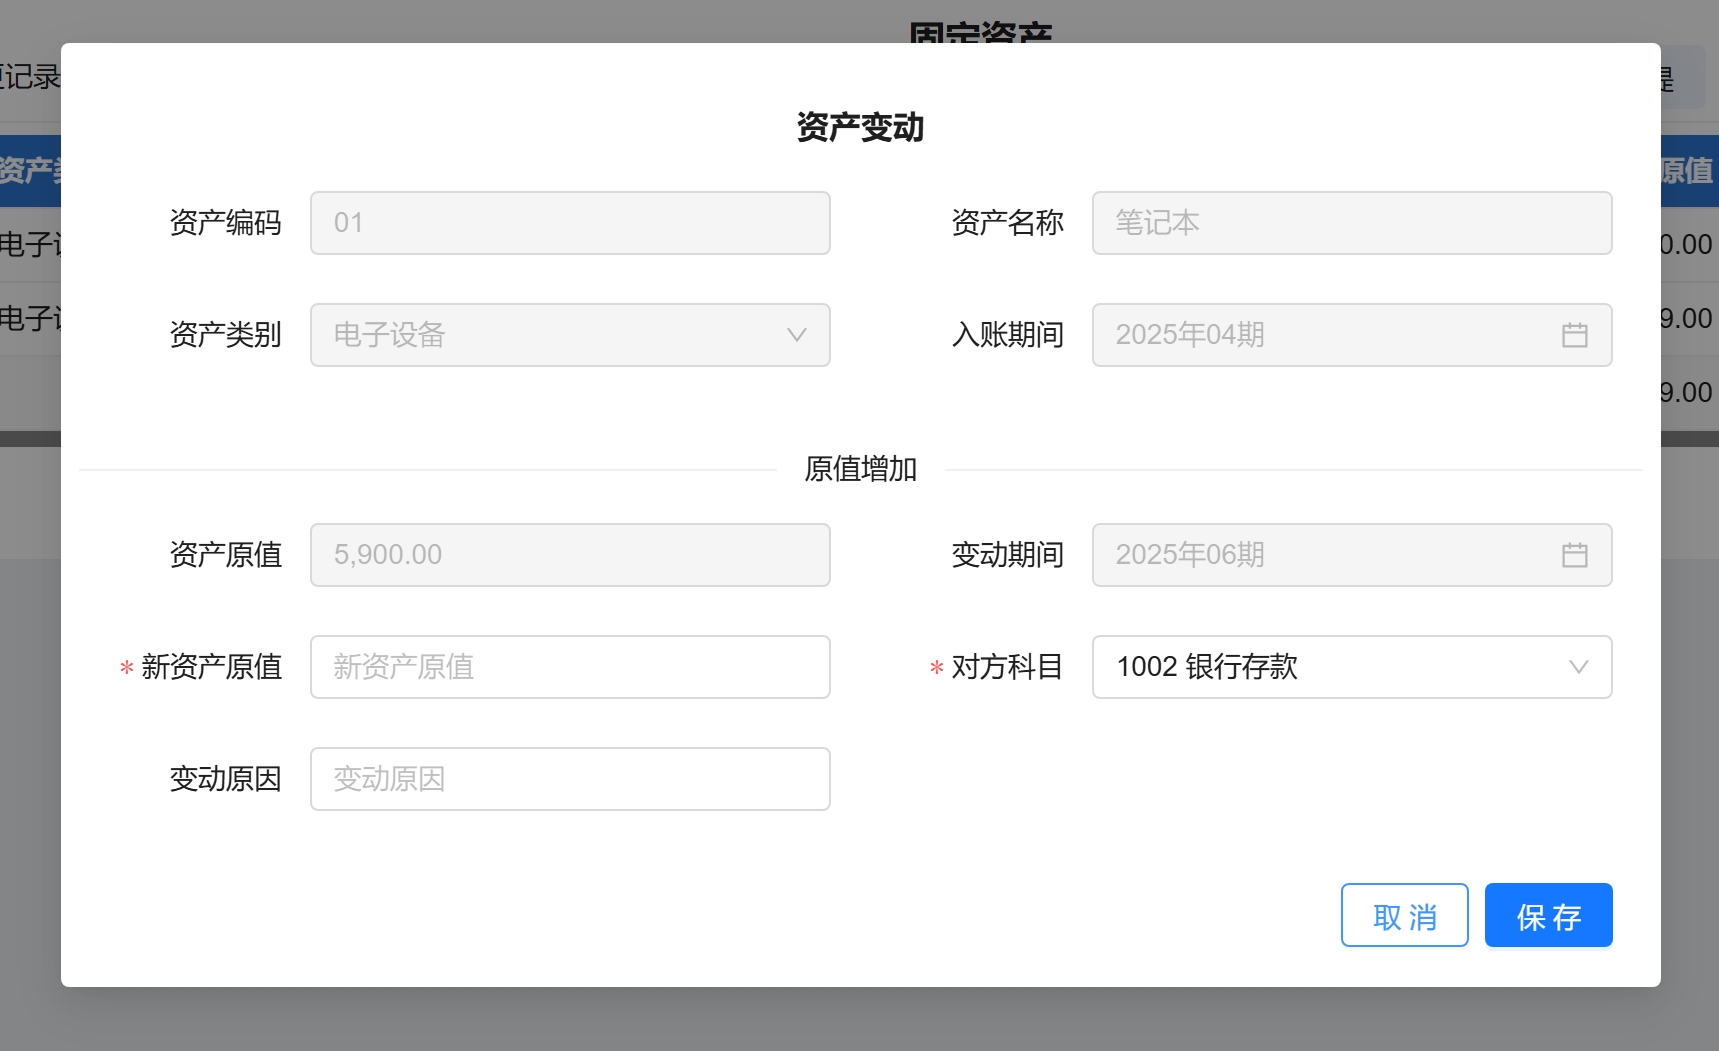Click into the 变动原因 text field

coord(569,779)
